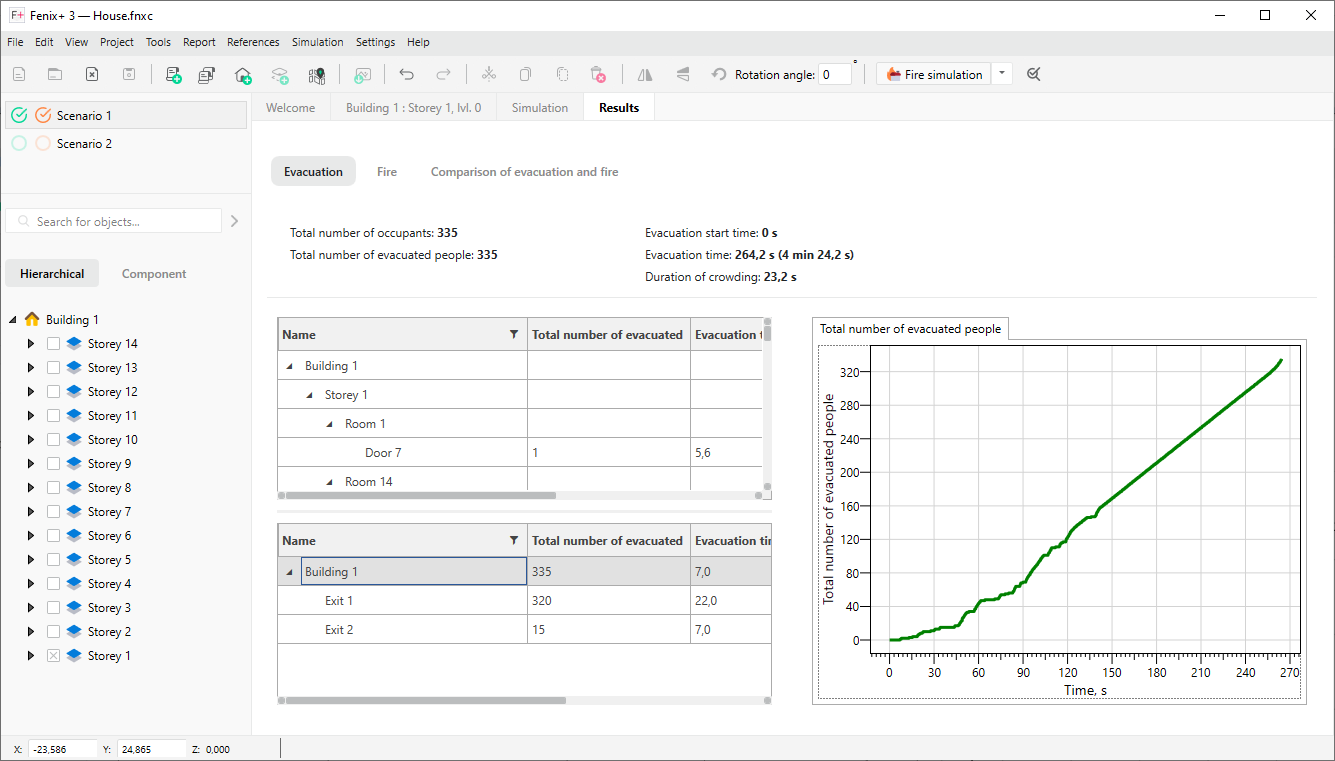Open the Simulation menu

click(318, 42)
